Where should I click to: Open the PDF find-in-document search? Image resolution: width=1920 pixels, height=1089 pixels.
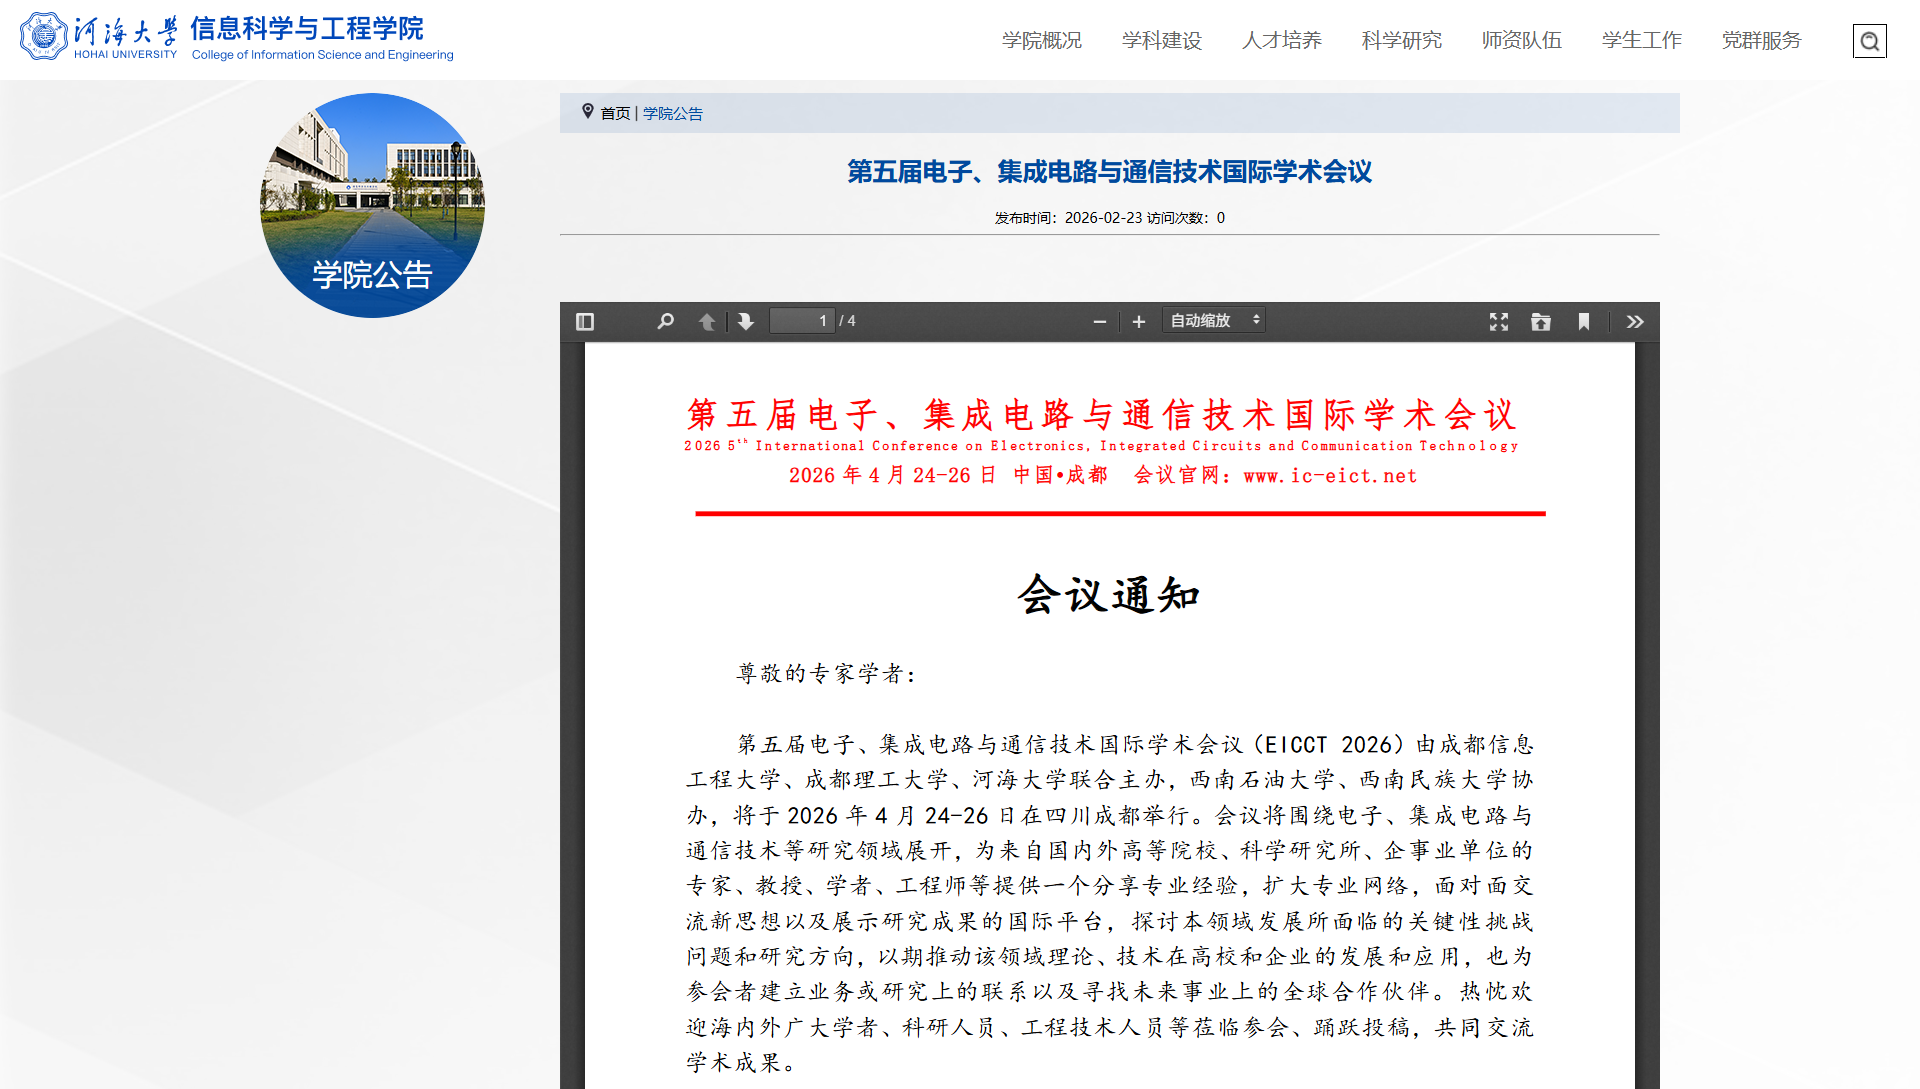(x=665, y=321)
